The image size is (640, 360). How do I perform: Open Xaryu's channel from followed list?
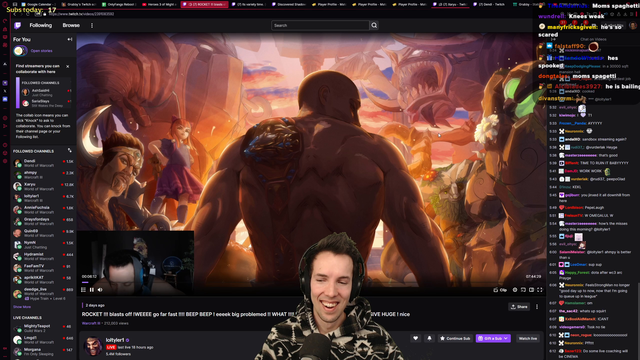[x=43, y=186]
